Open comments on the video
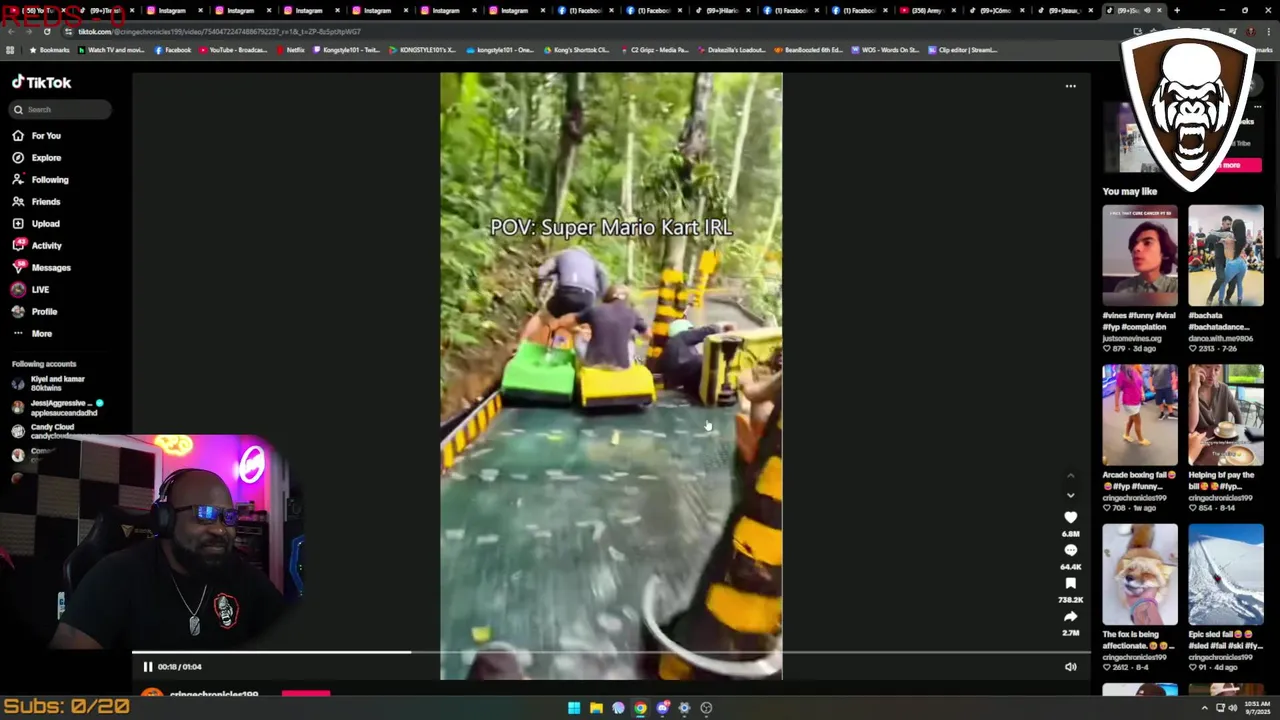 pyautogui.click(x=1070, y=551)
